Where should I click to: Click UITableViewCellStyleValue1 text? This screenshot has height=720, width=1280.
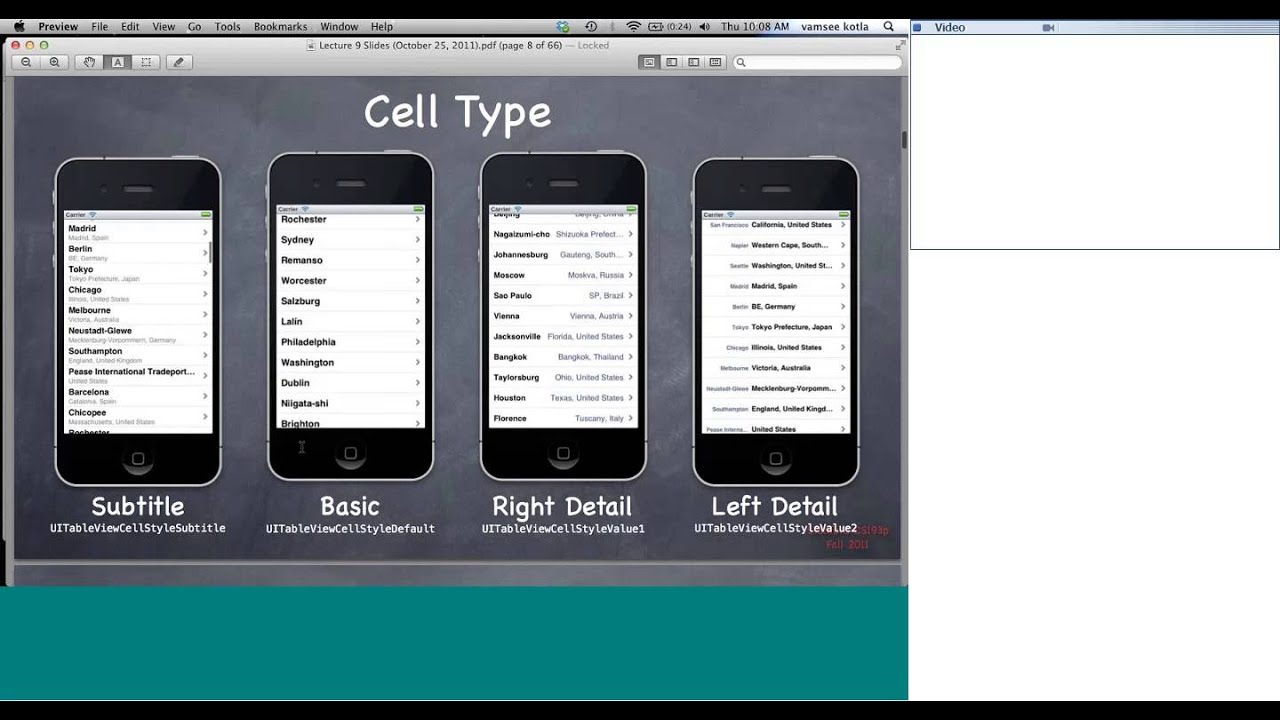point(563,528)
